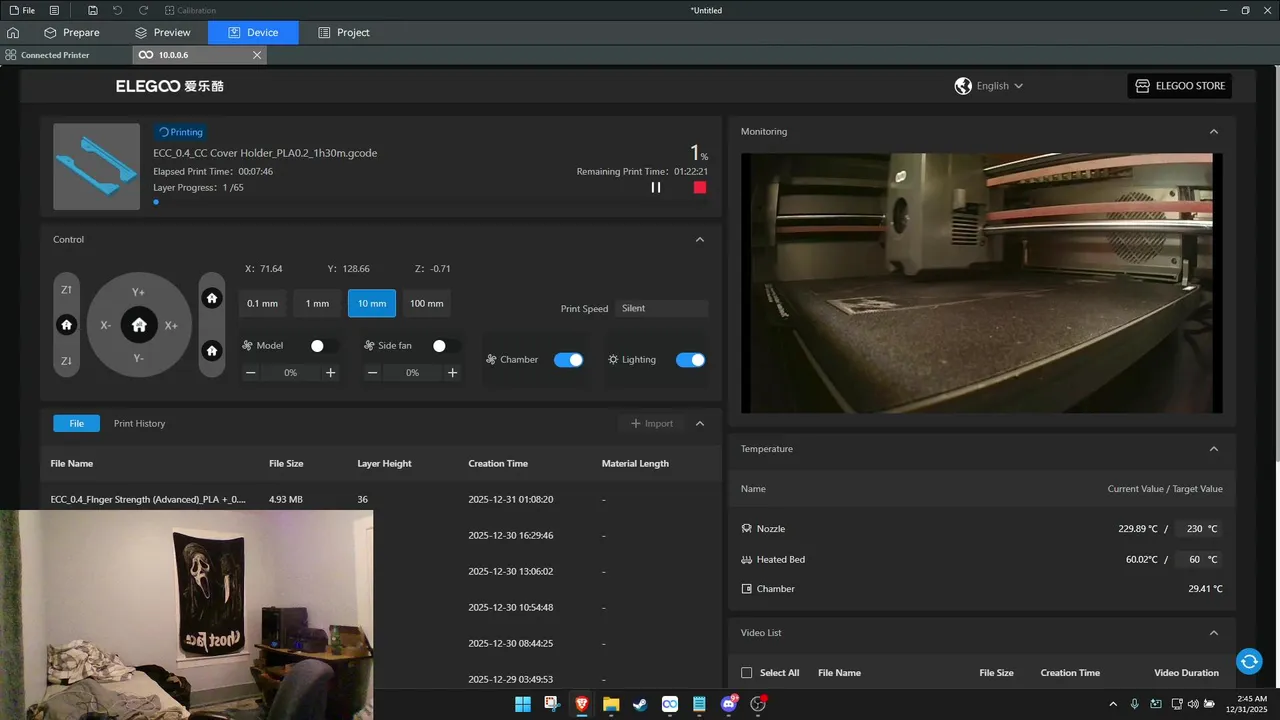
Task: Open the Print Speed Silent dropdown
Action: coord(661,309)
